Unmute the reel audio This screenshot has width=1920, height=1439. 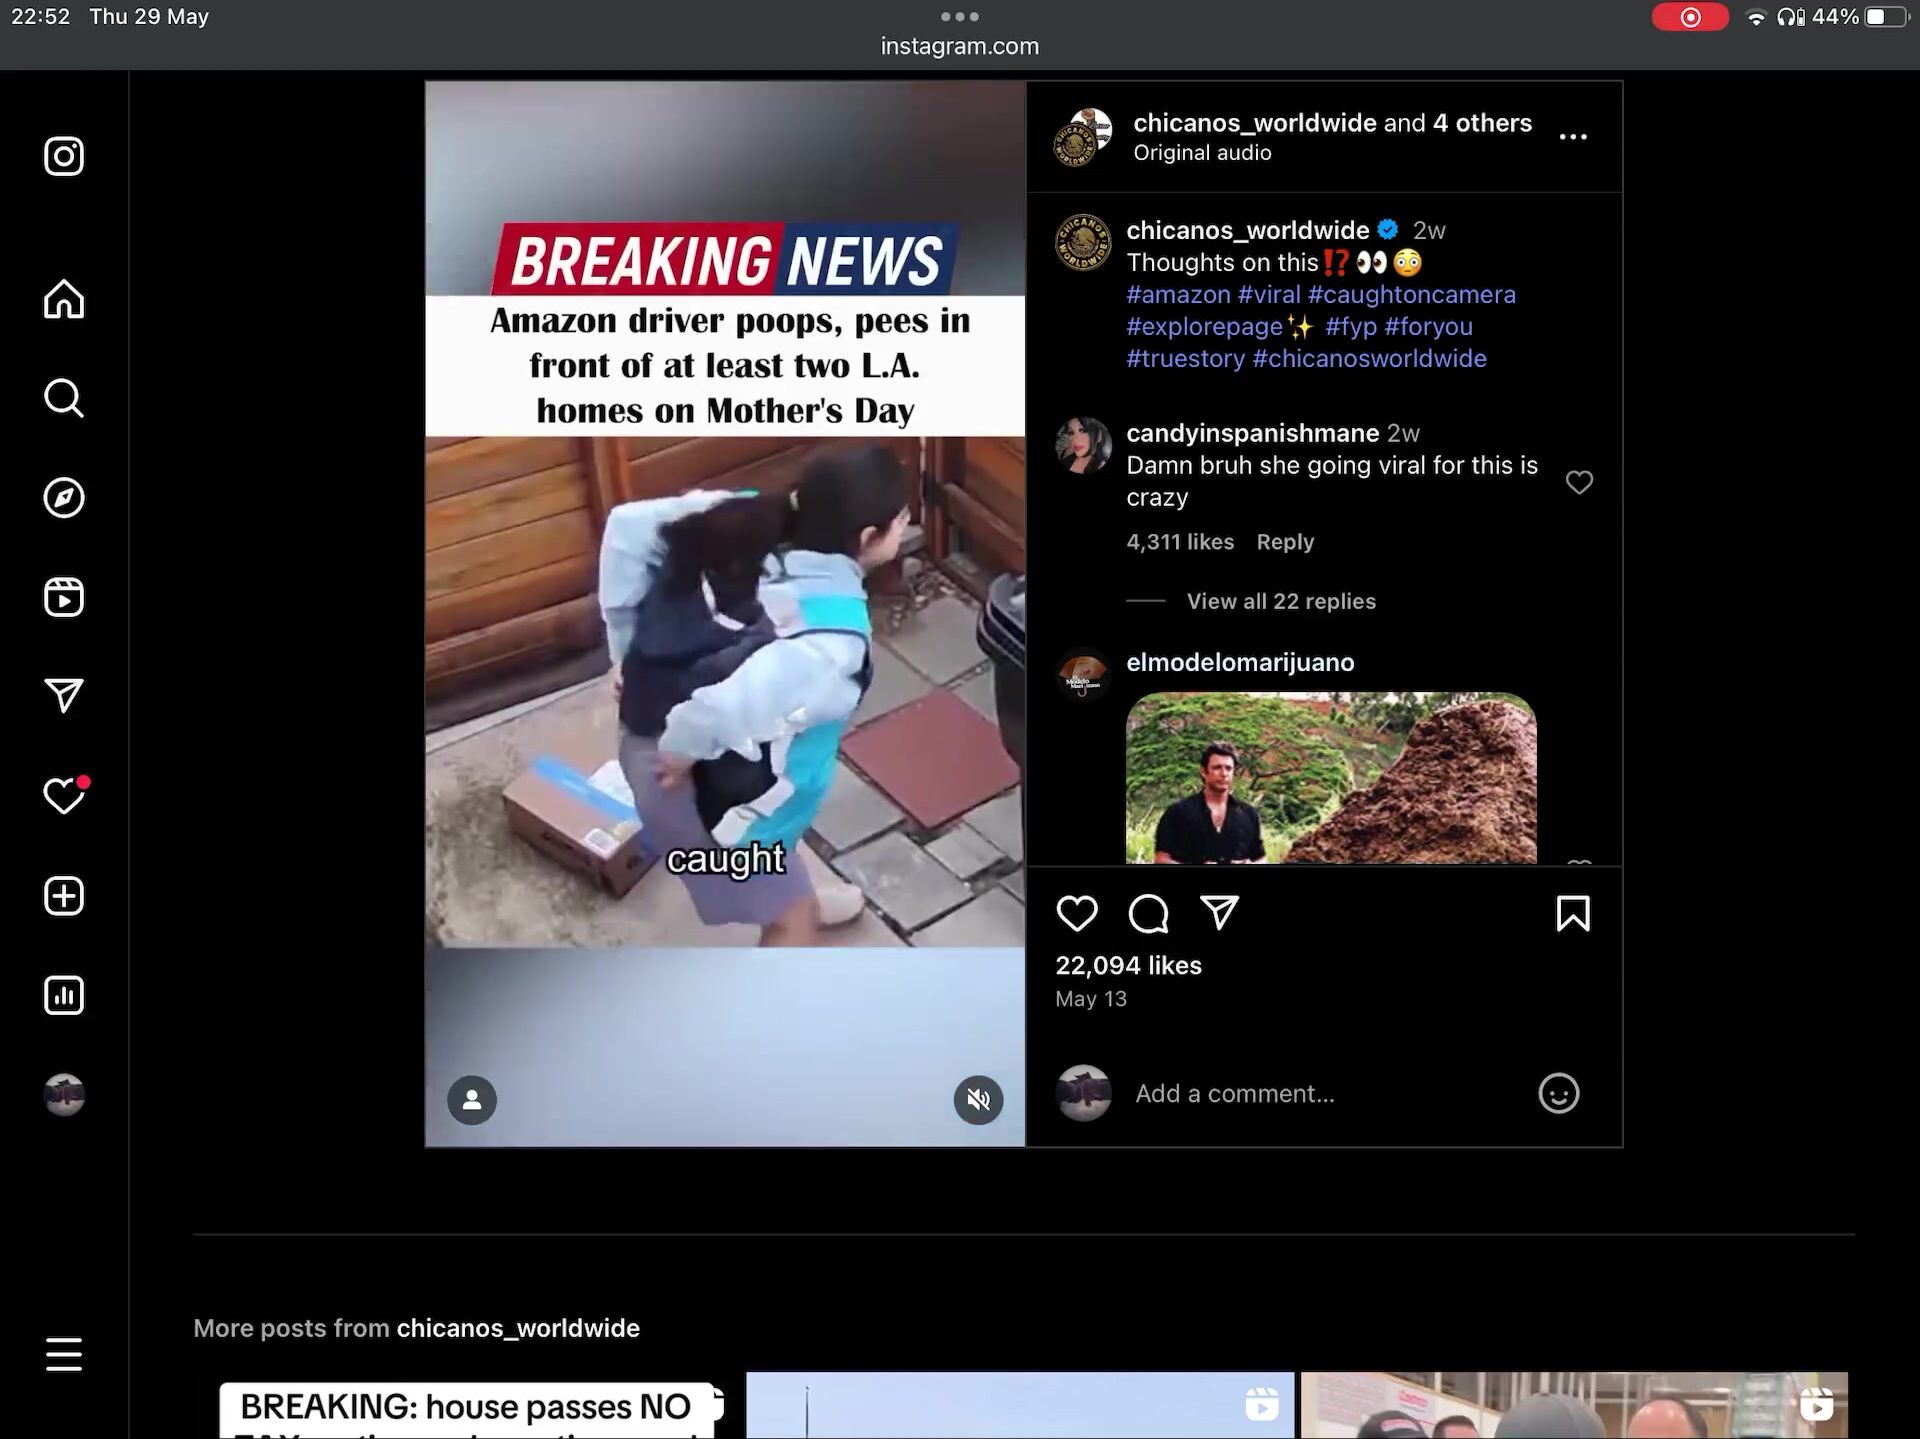pyautogui.click(x=978, y=1100)
